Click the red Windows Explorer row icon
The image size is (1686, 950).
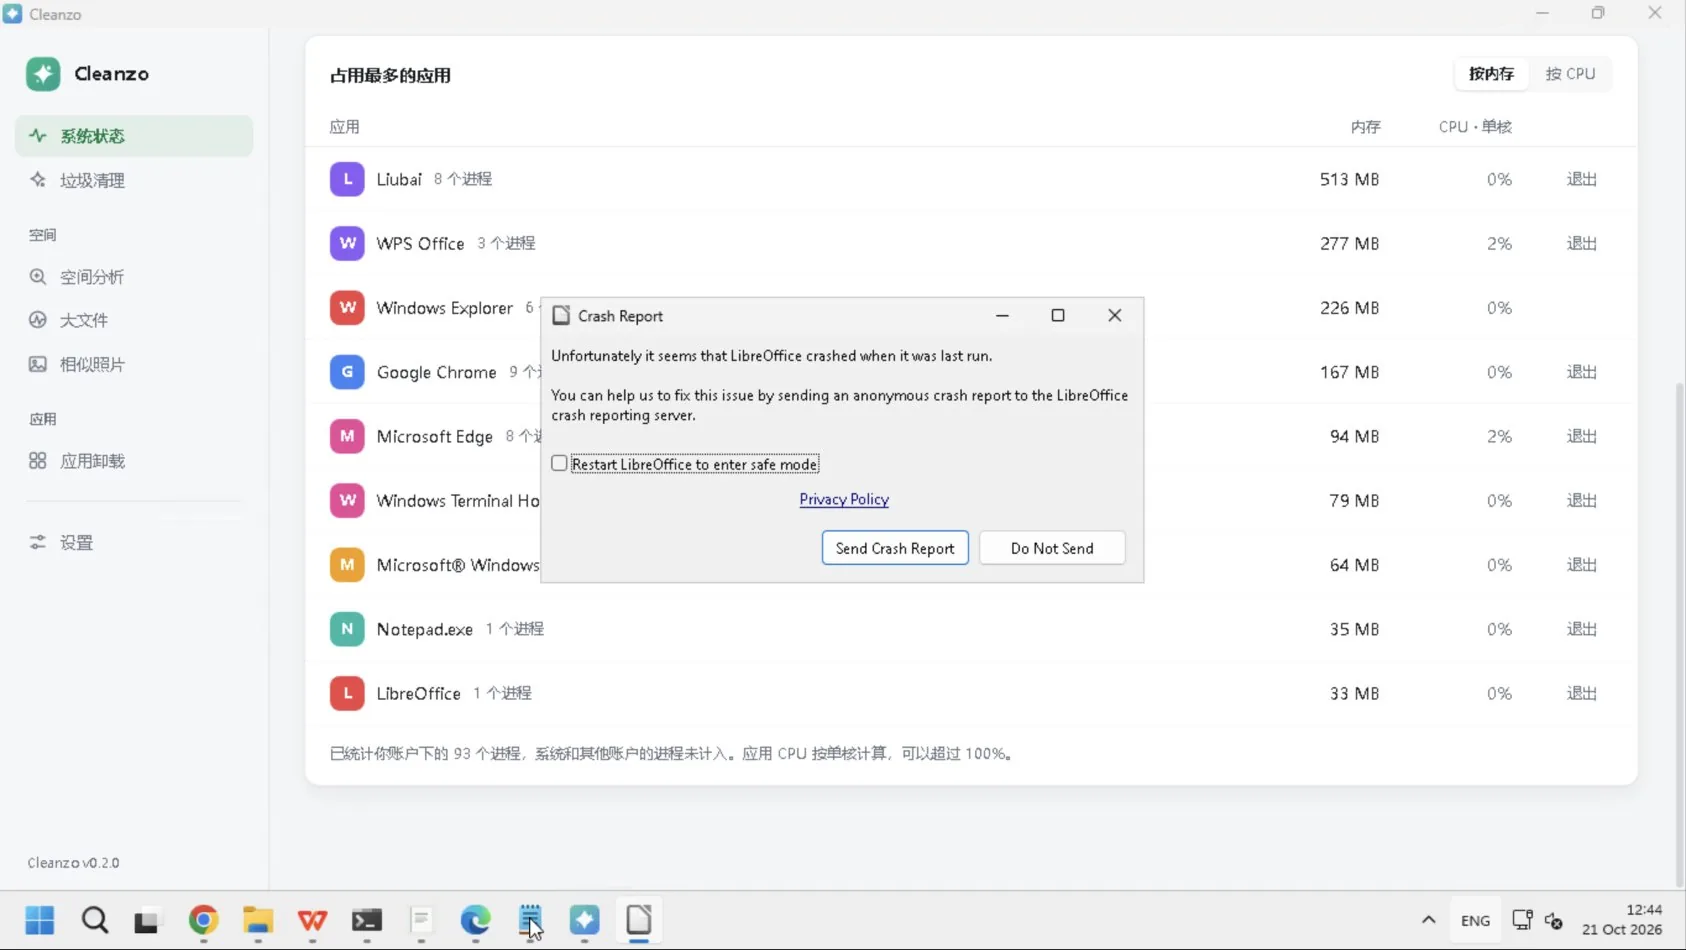point(347,308)
